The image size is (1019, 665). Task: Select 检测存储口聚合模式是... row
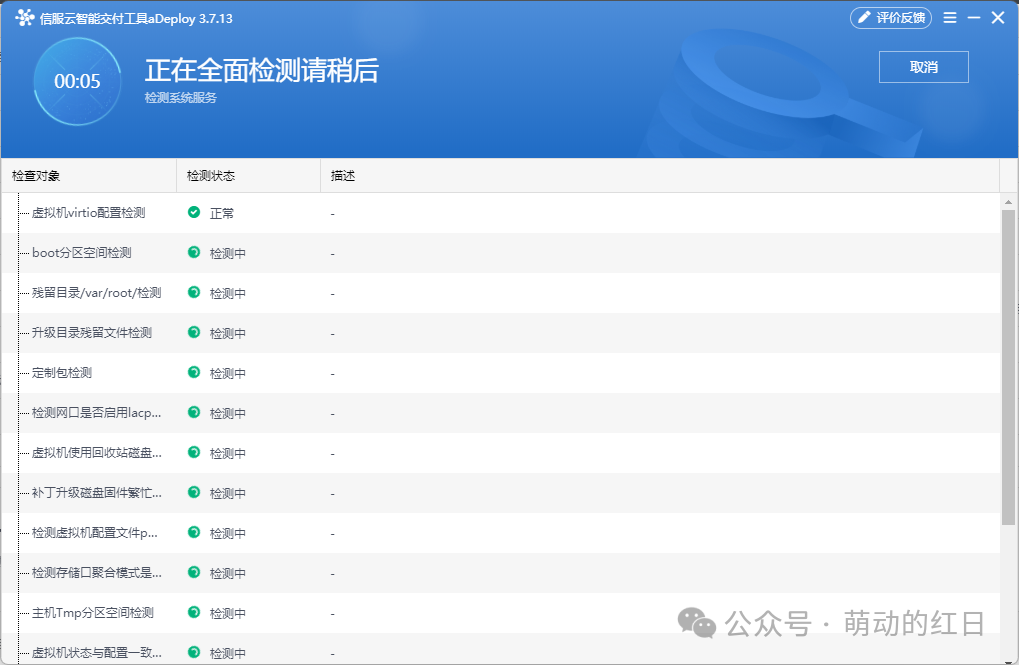click(x=500, y=573)
